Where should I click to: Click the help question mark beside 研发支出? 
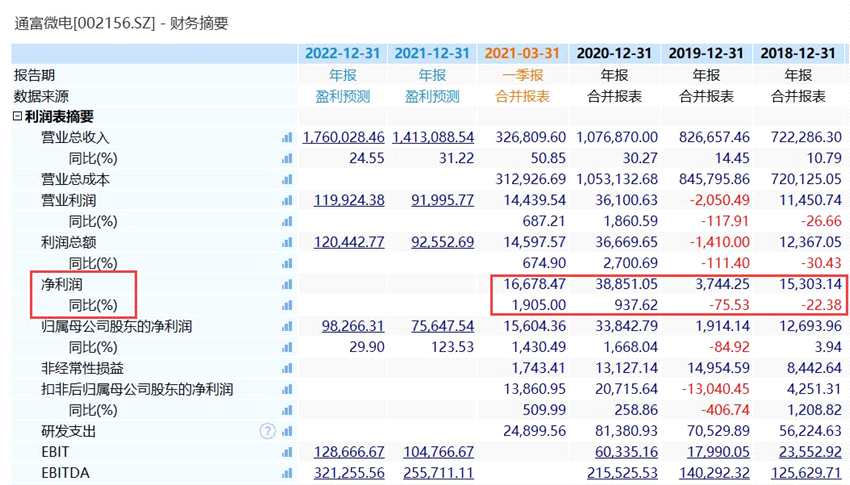click(x=267, y=431)
